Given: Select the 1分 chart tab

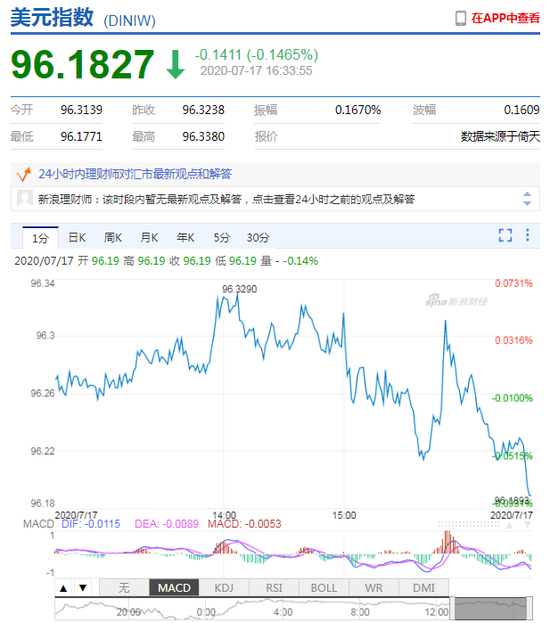Looking at the screenshot, I should [x=40, y=238].
